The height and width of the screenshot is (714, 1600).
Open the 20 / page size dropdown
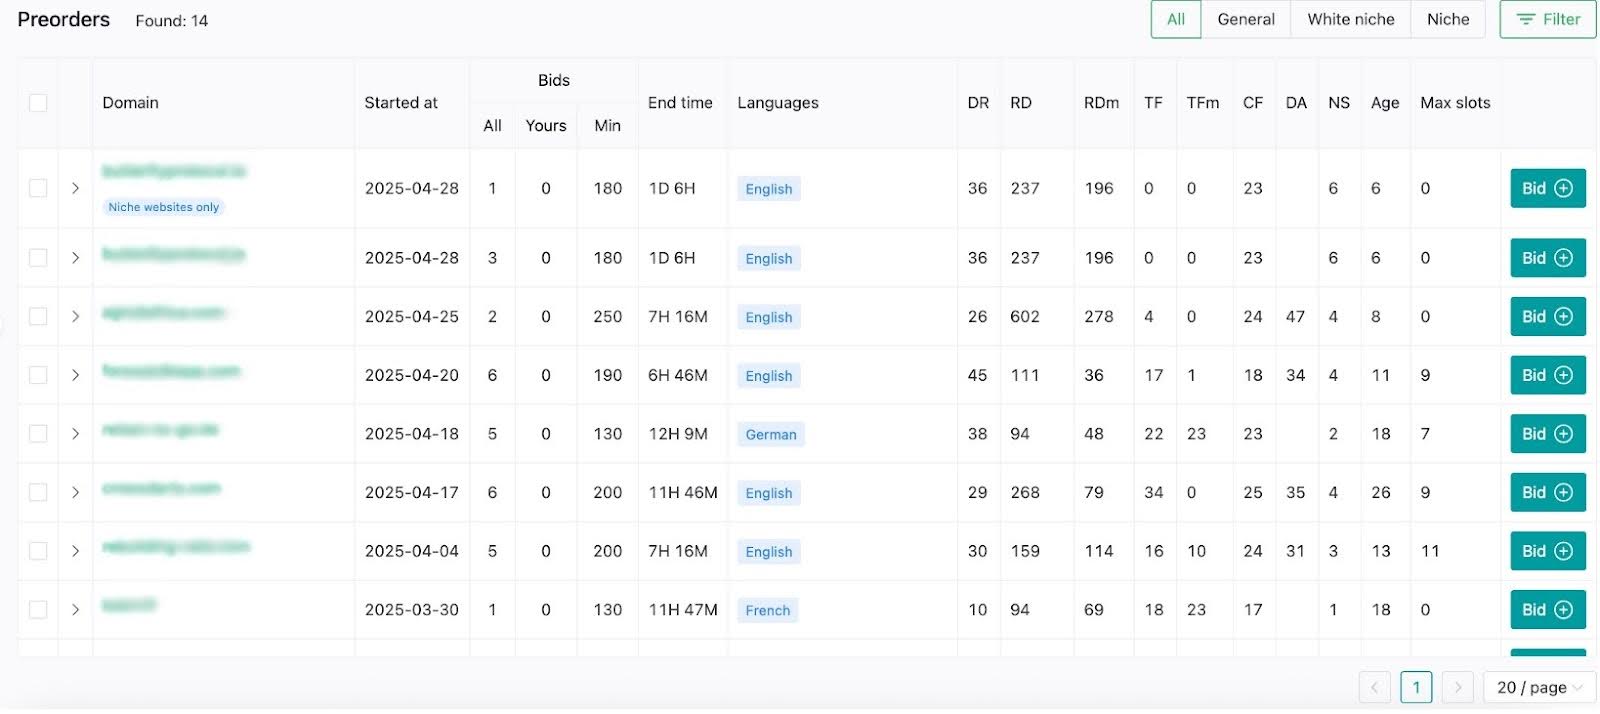[x=1538, y=687]
